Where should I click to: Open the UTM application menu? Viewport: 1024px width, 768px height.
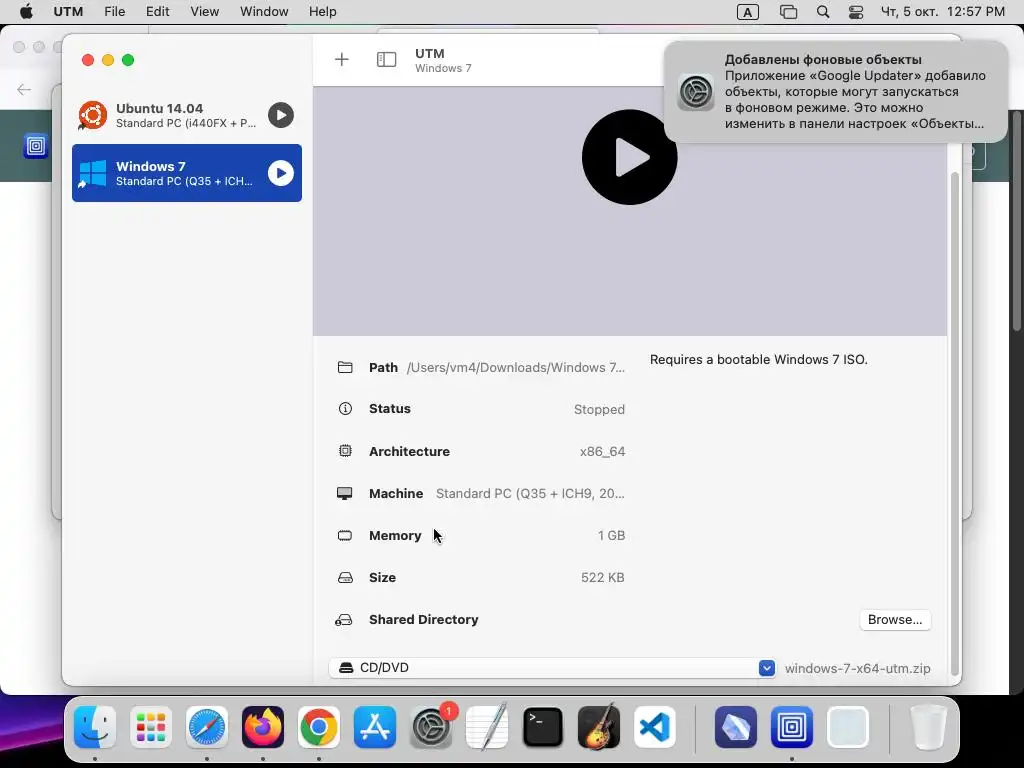[x=68, y=12]
